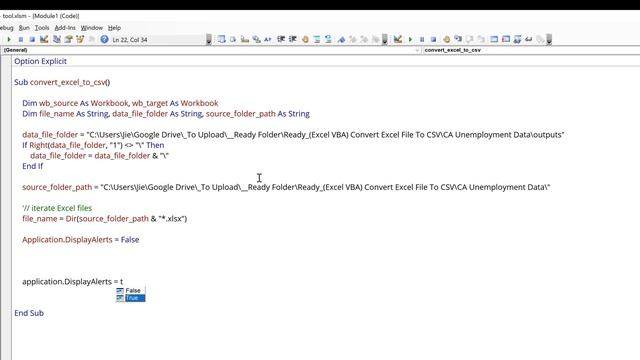Expand the standard toolbar options handle
Viewport: 640px width, 360px height.
pos(209,40)
